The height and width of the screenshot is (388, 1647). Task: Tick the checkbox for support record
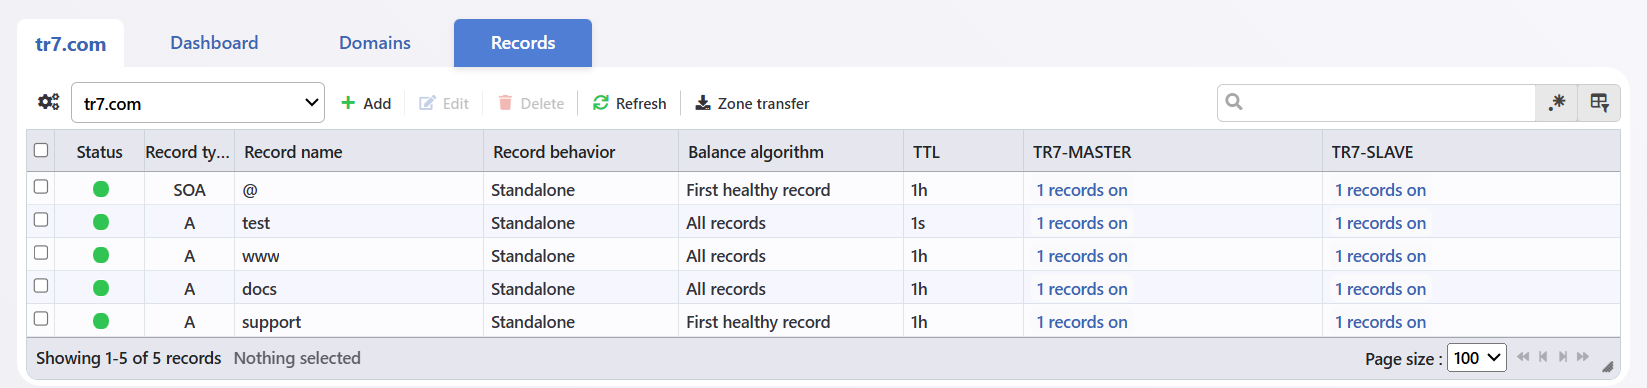(41, 319)
